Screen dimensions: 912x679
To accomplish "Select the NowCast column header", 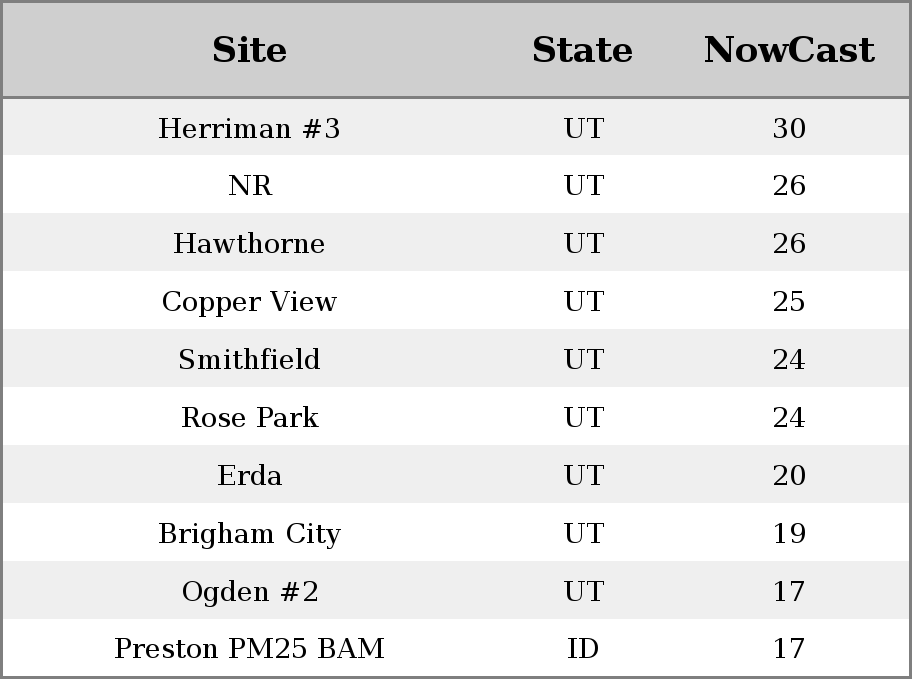I will click(x=789, y=50).
